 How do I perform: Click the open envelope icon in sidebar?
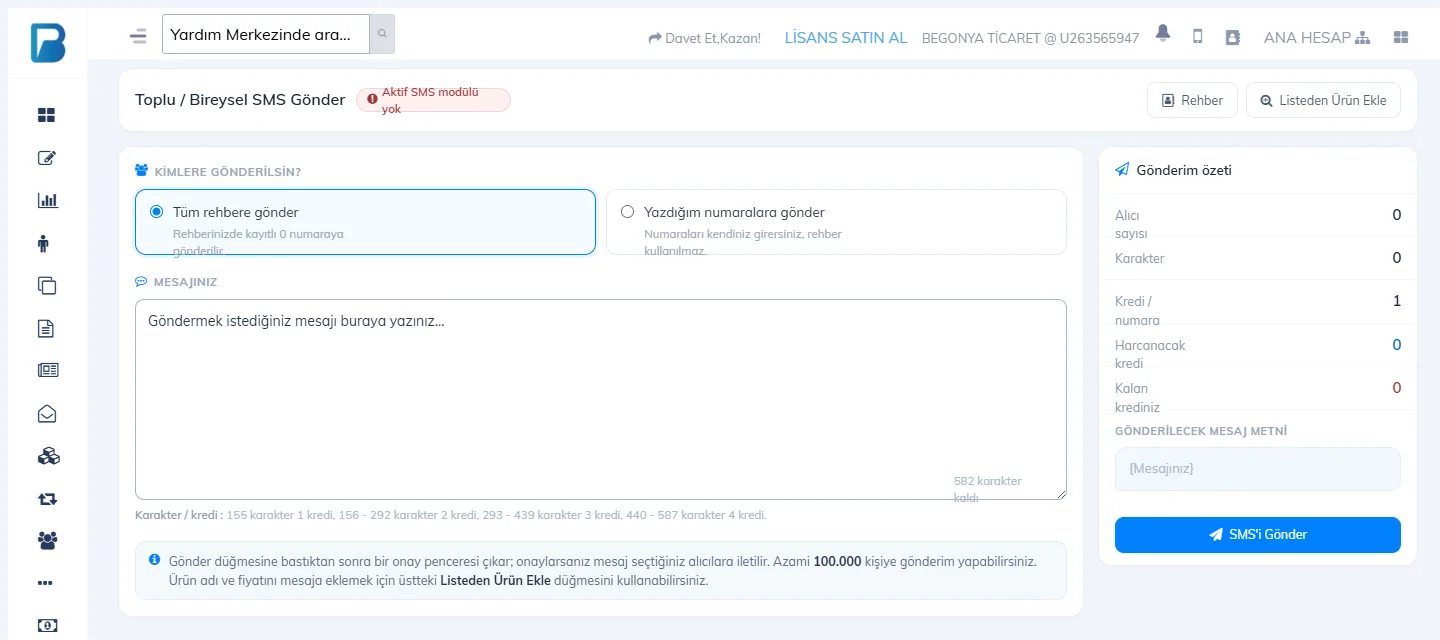pos(47,413)
